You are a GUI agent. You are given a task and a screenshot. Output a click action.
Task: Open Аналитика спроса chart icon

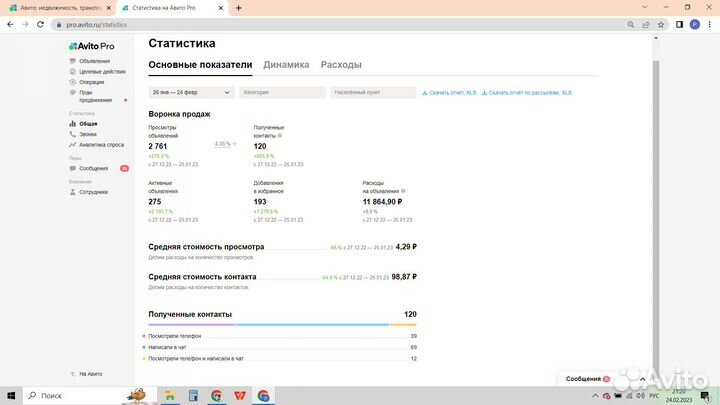click(73, 145)
